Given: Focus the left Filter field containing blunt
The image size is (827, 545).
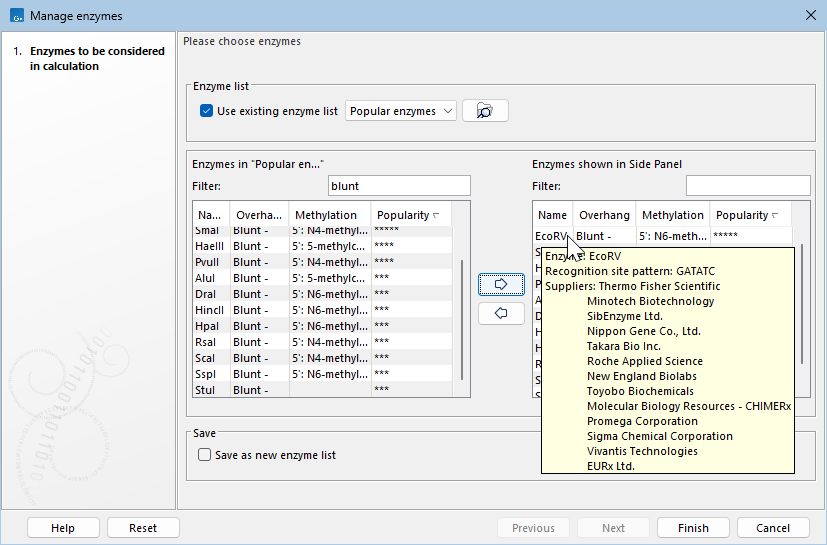Looking at the screenshot, I should 399,186.
